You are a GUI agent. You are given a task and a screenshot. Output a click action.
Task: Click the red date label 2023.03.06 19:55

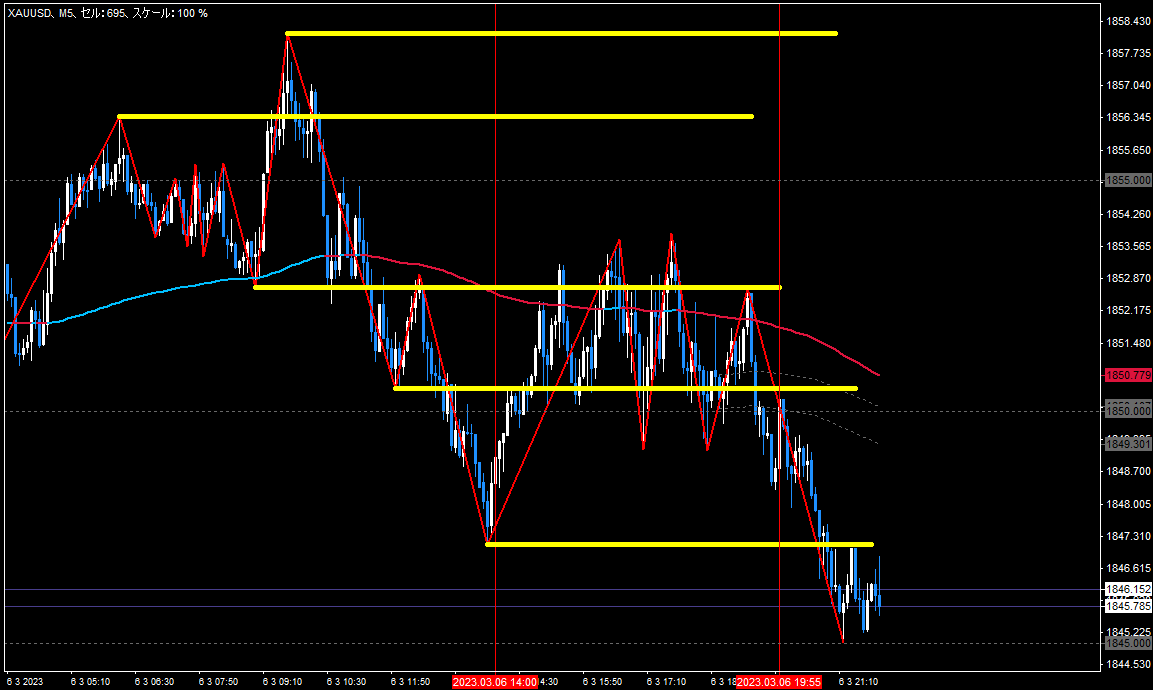[779, 682]
